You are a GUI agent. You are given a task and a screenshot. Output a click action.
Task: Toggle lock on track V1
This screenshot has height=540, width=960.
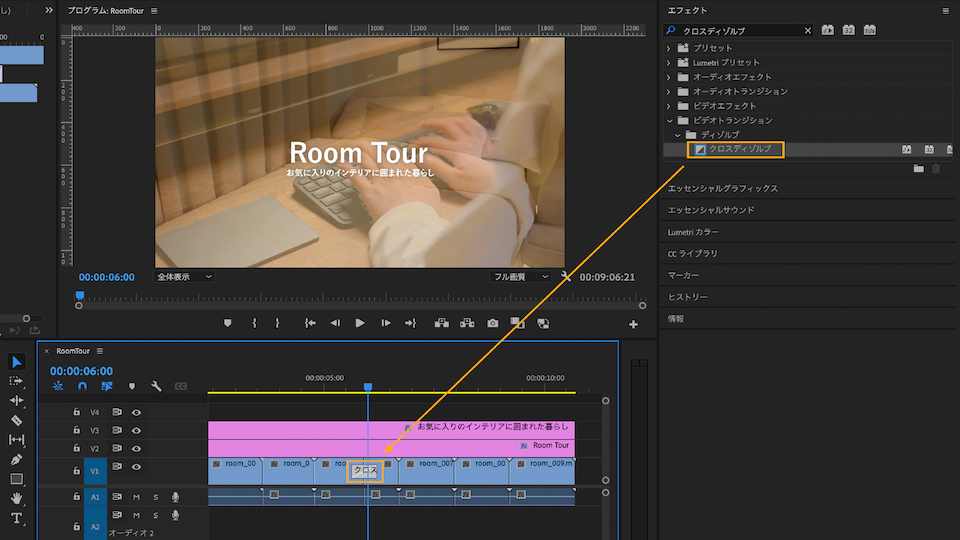coord(76,468)
